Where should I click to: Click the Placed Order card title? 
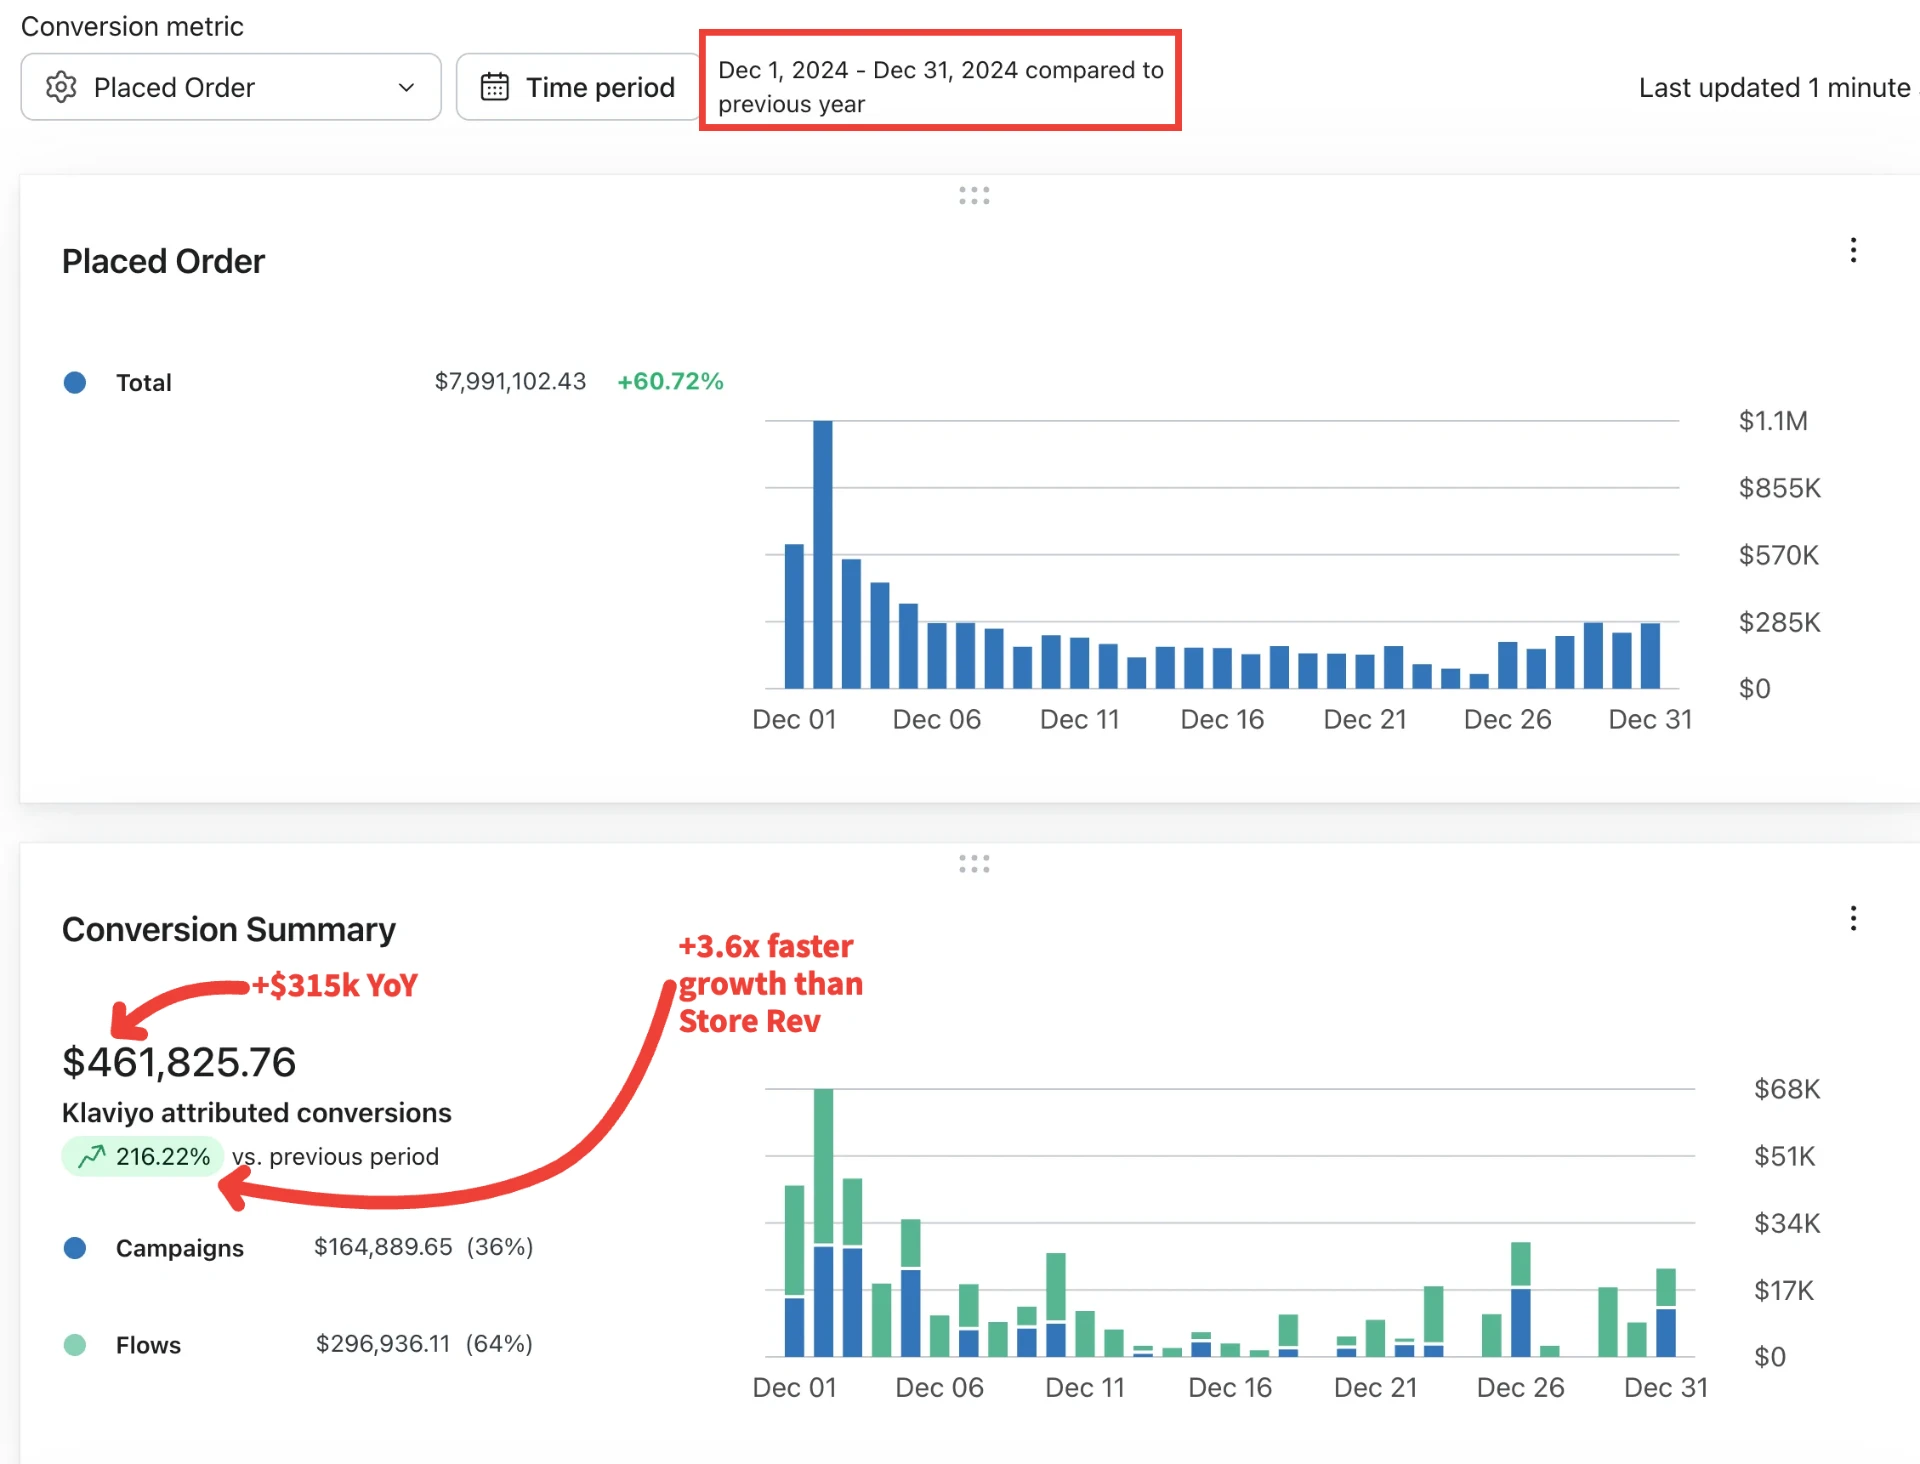point(163,261)
